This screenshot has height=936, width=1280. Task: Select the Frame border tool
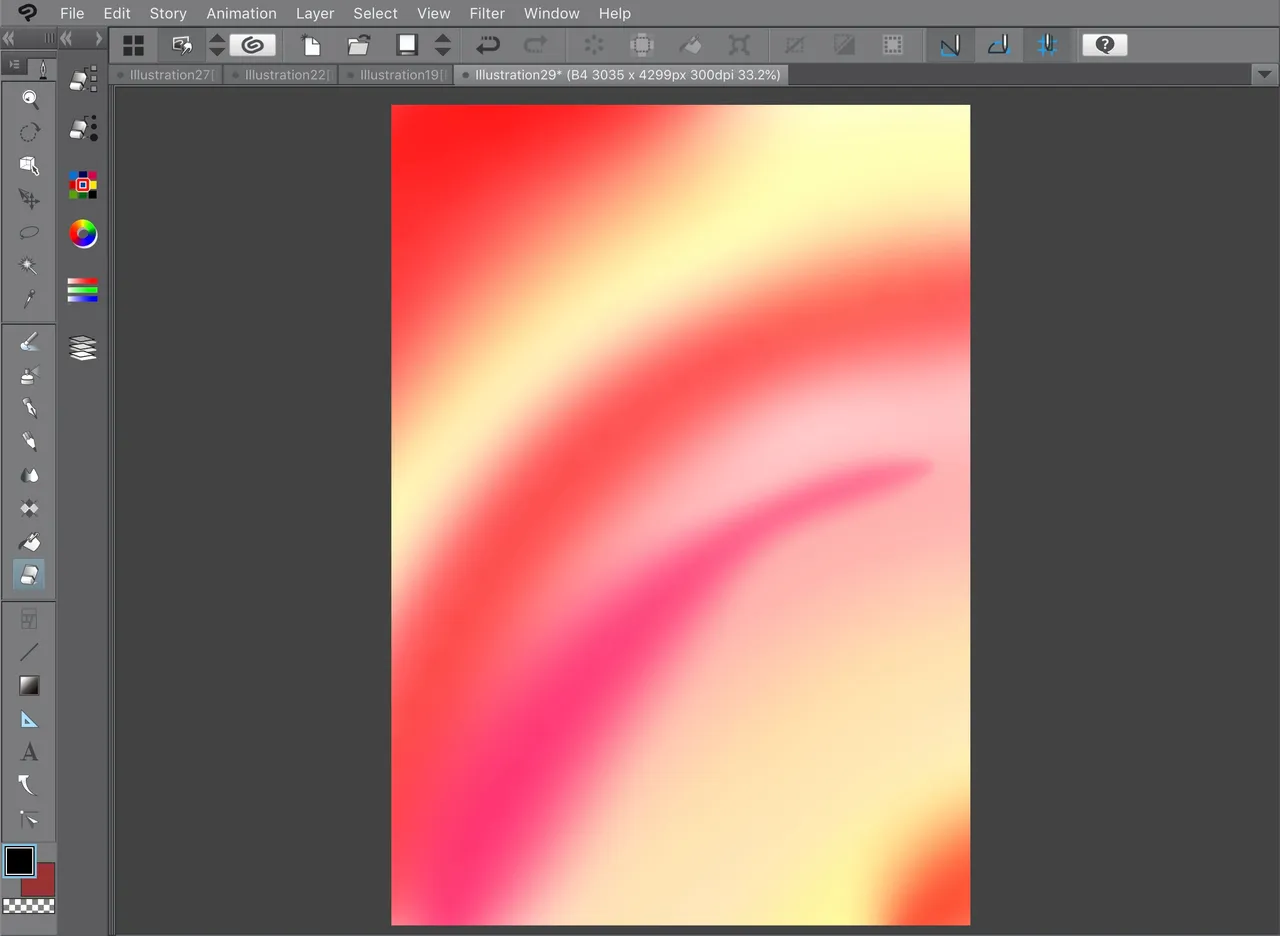point(30,619)
